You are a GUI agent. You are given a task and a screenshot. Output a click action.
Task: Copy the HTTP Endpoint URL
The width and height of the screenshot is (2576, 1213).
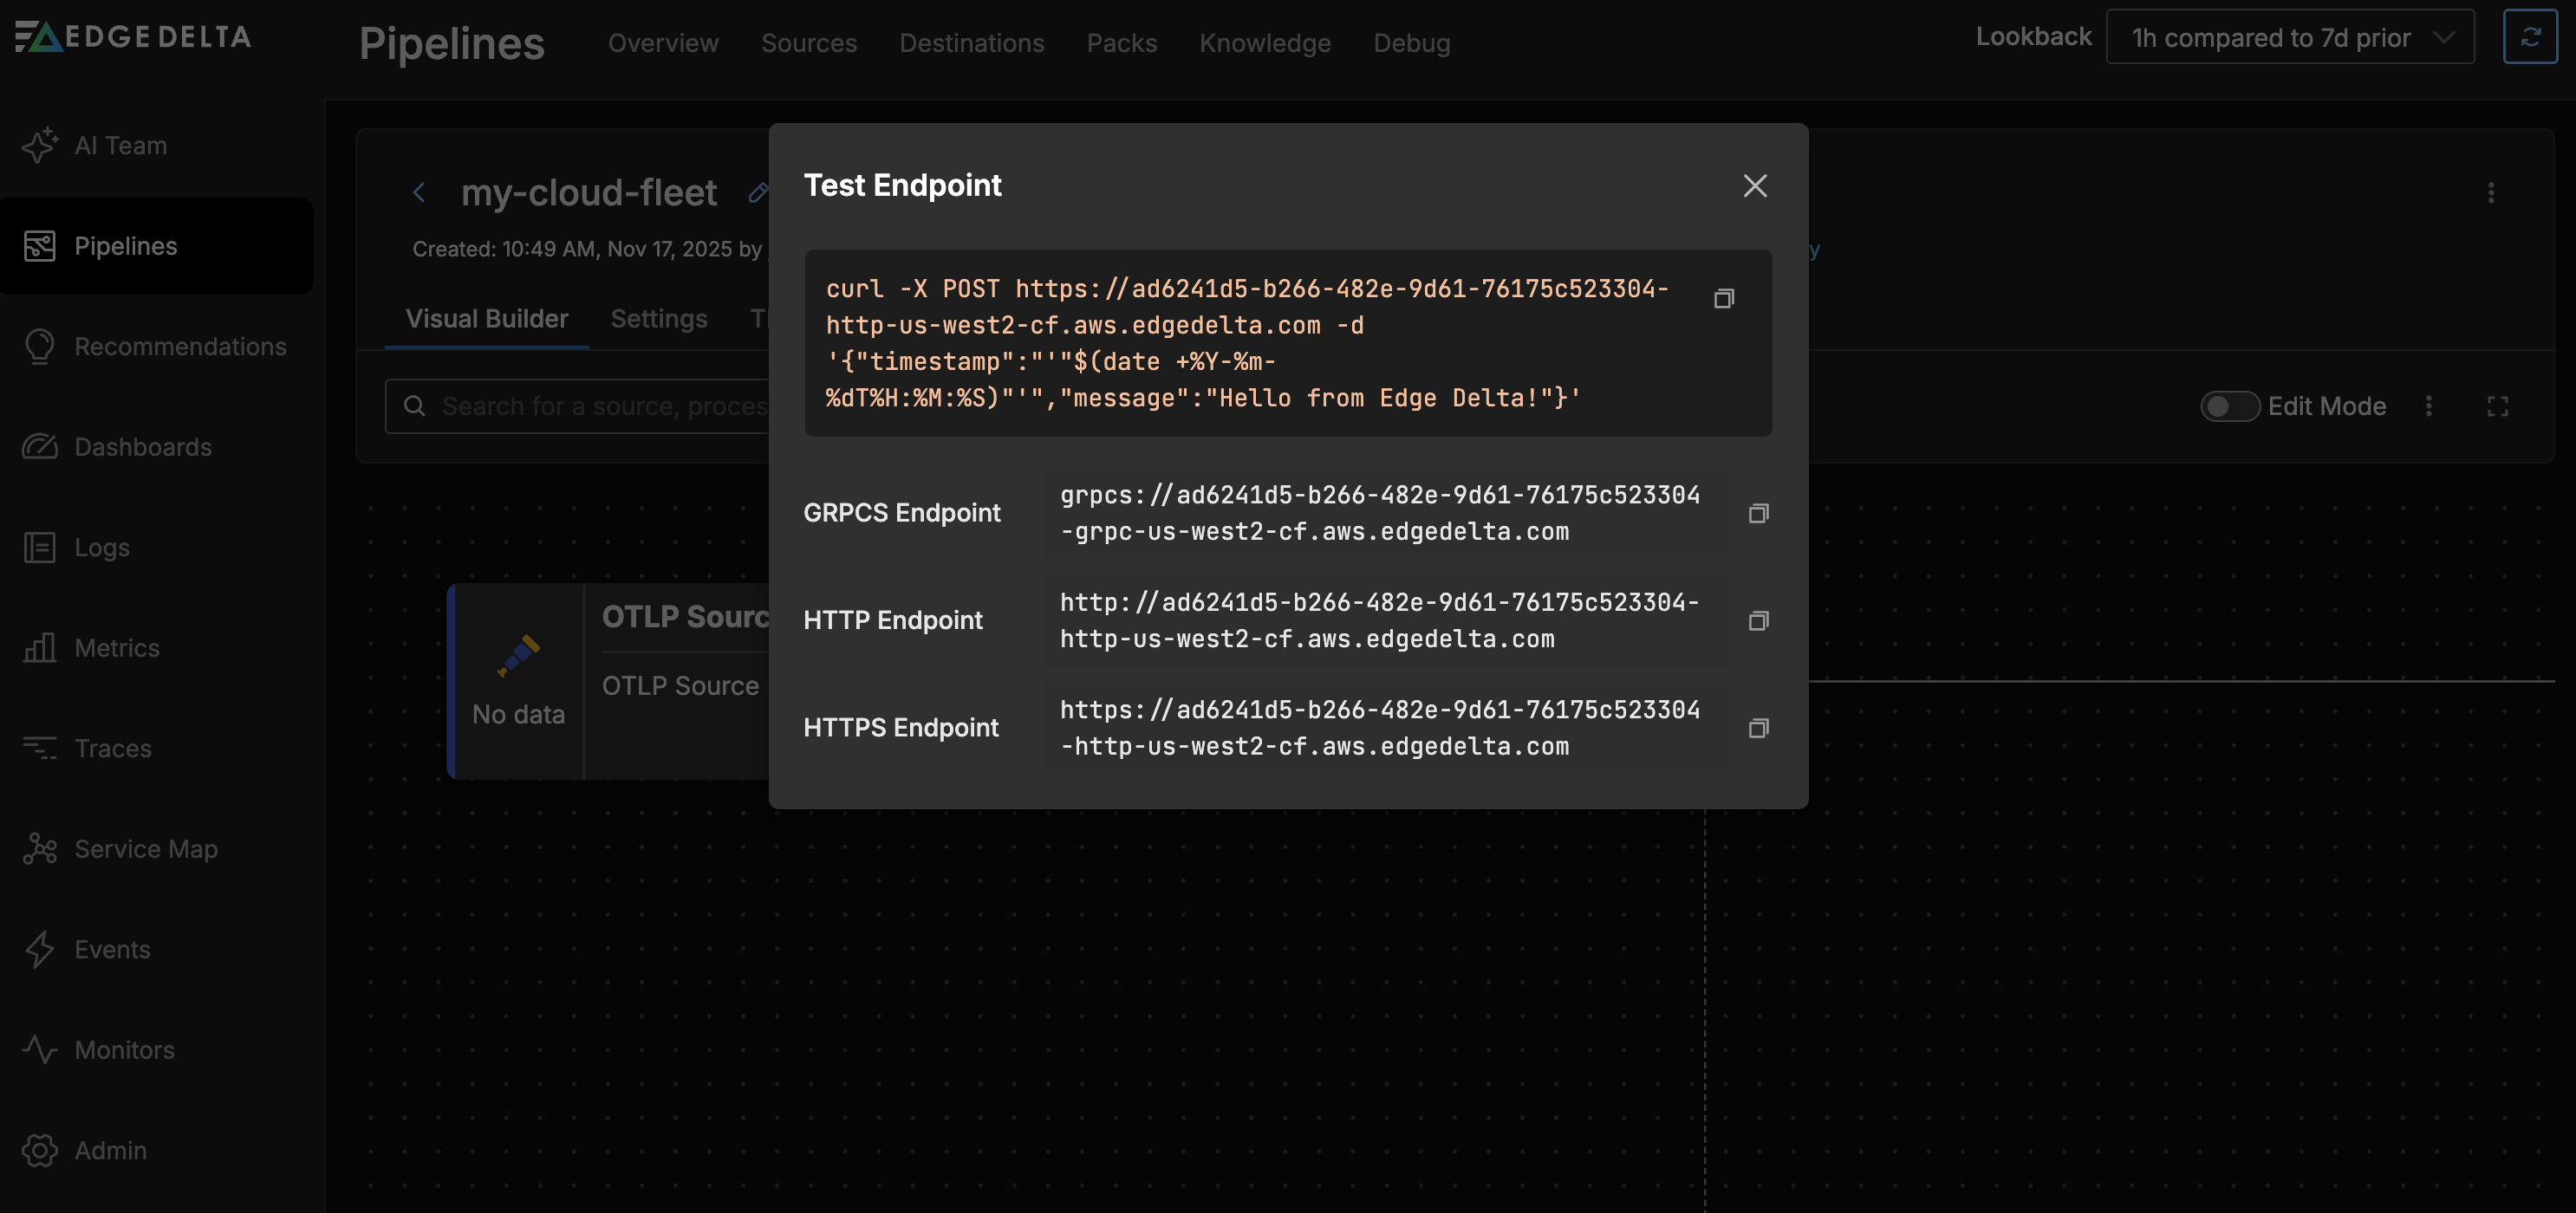pos(1758,621)
